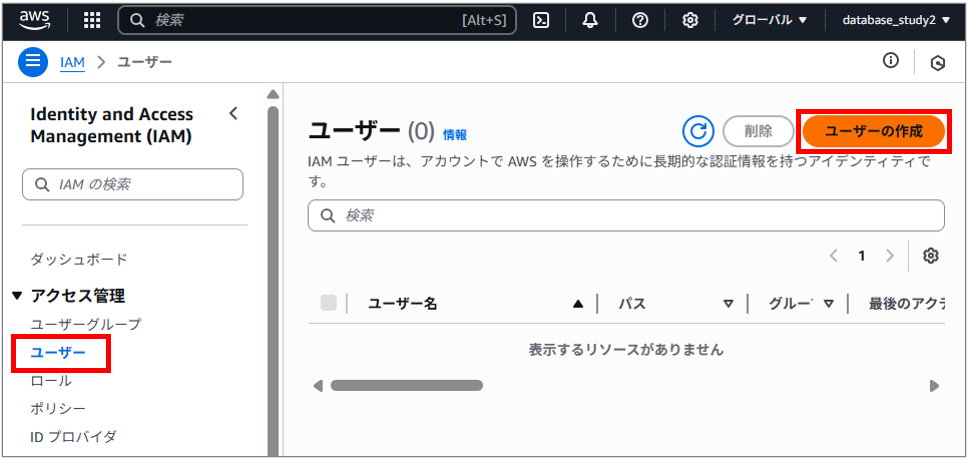Open ダッシュボード in the sidebar
Image resolution: width=969 pixels, height=459 pixels.
coord(78,259)
